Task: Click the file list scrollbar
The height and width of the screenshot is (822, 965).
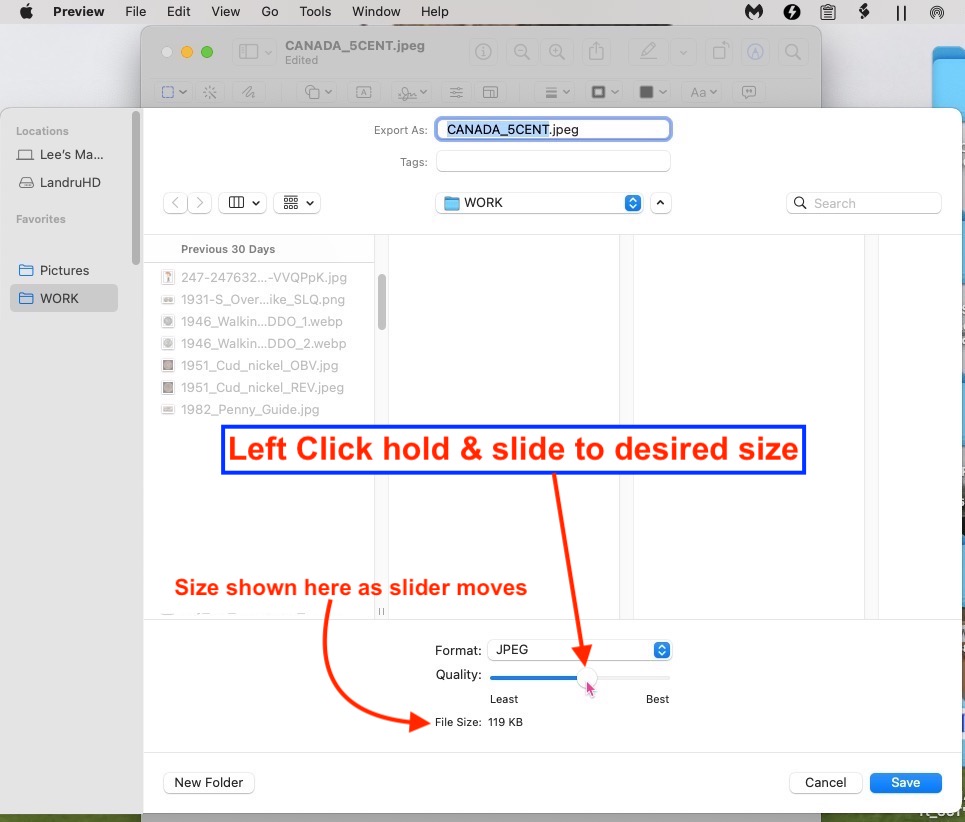Action: [x=382, y=301]
